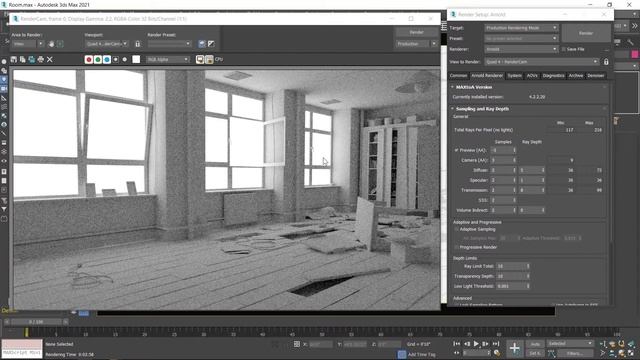Viewport: 640px width, 360px height.
Task: Go to the start frame
Action: click(457, 344)
